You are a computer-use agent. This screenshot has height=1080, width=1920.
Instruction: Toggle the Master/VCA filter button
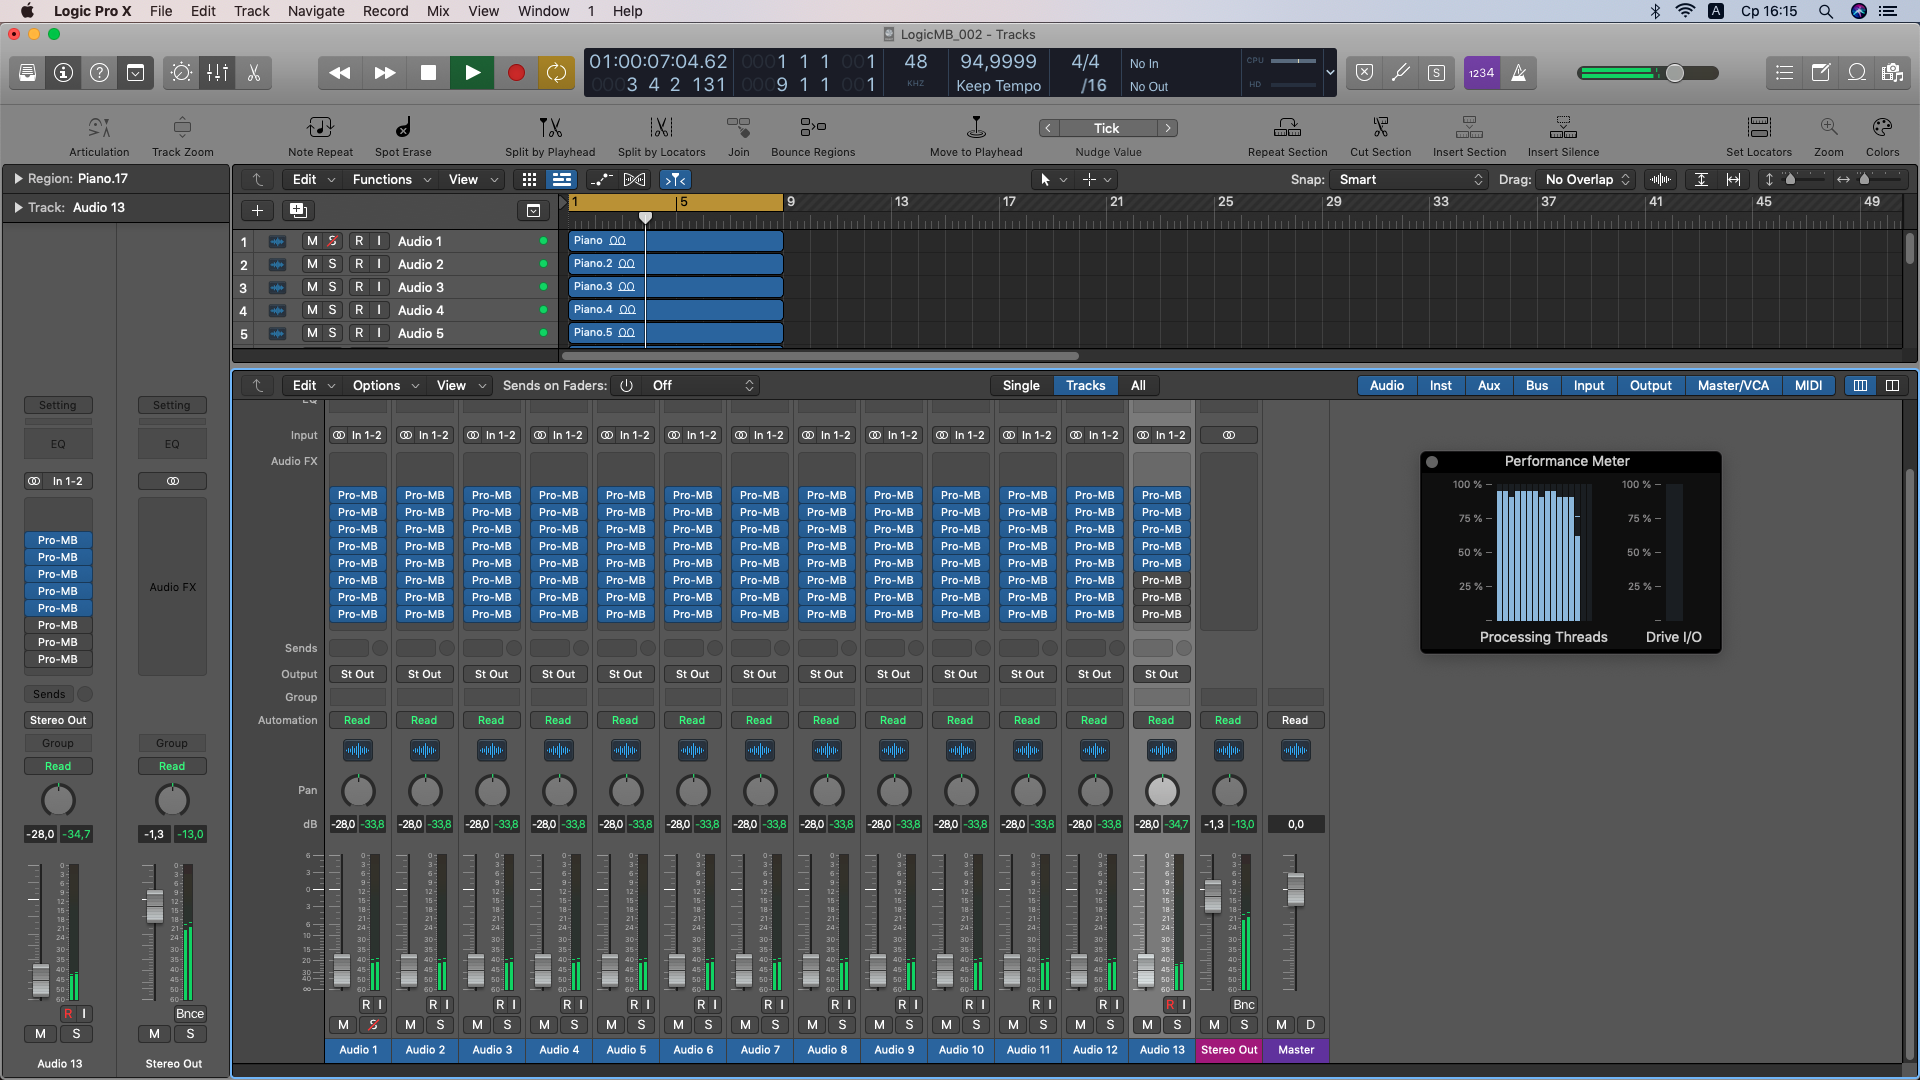click(1733, 386)
